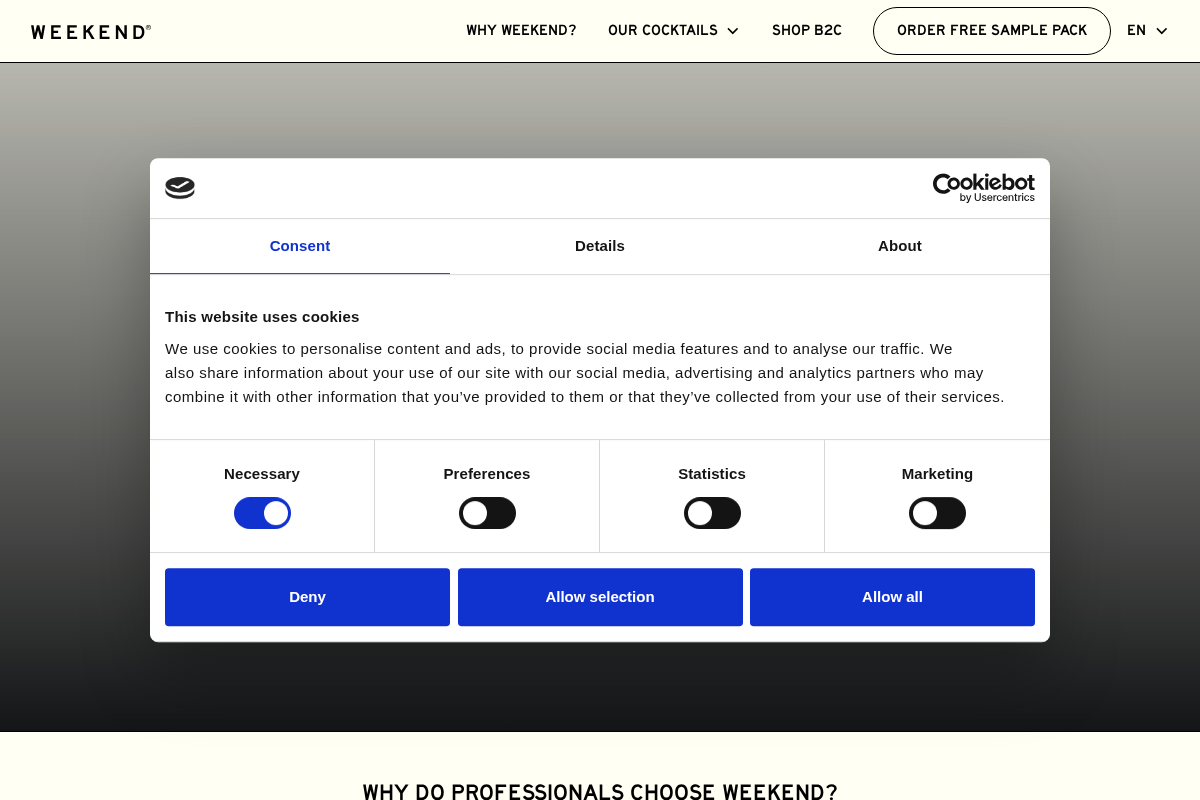Click the cookie dialog site logo icon
Image resolution: width=1200 pixels, height=800 pixels.
click(180, 188)
